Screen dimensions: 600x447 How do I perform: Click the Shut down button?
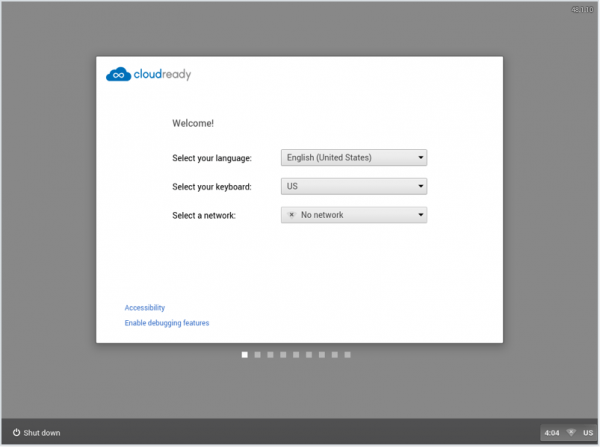[x=37, y=432]
